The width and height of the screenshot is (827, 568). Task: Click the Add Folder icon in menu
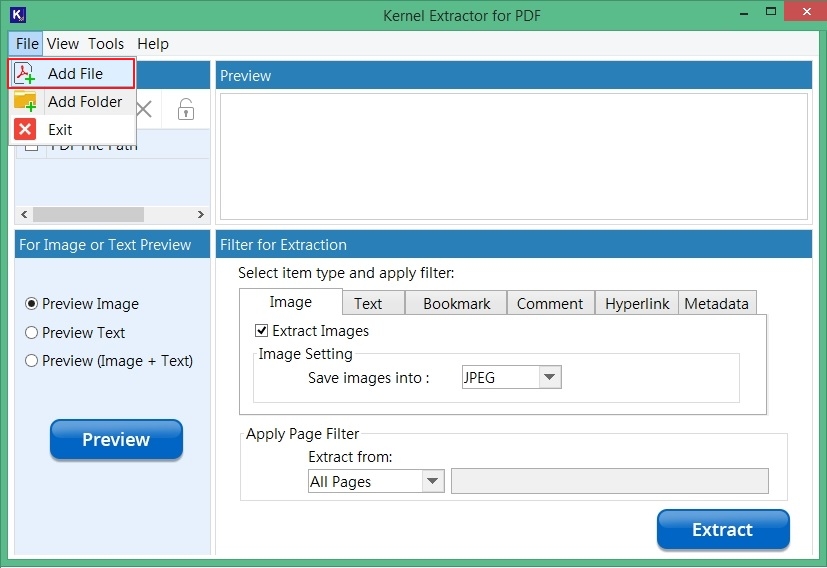24,101
